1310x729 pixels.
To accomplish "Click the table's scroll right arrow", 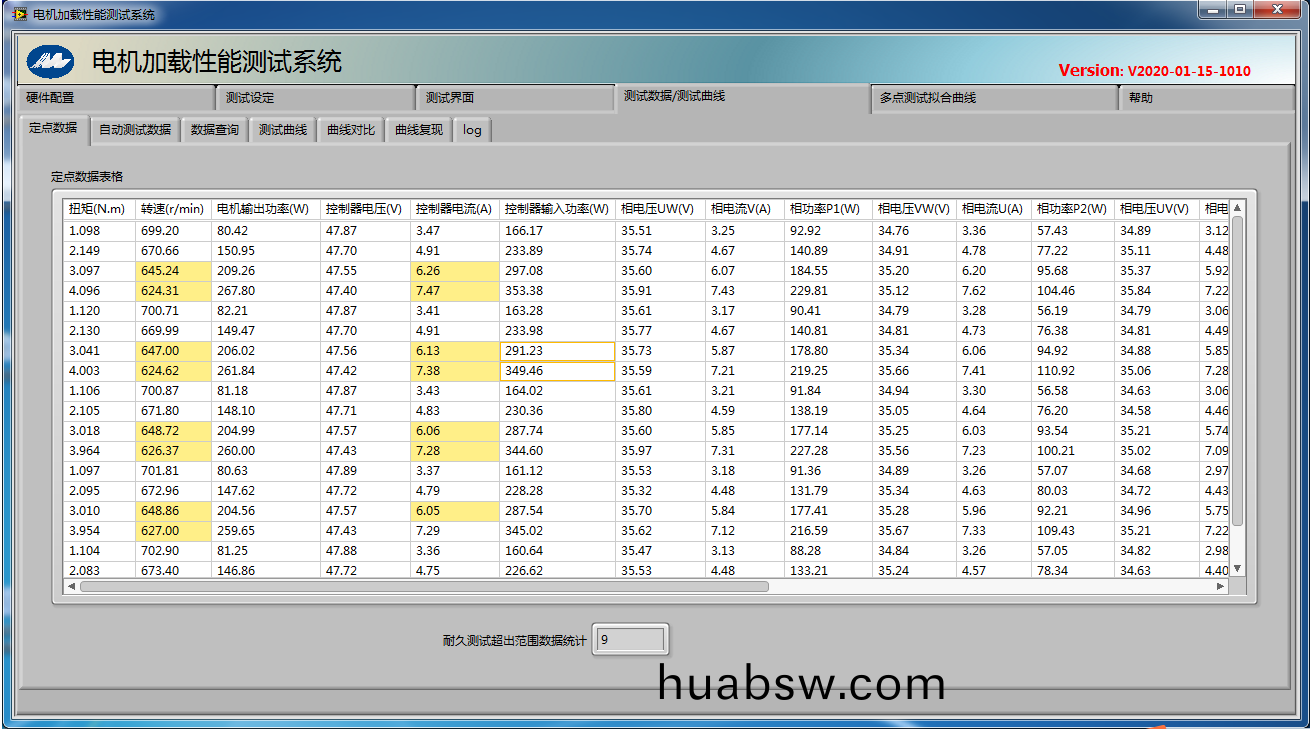I will coord(1220,587).
